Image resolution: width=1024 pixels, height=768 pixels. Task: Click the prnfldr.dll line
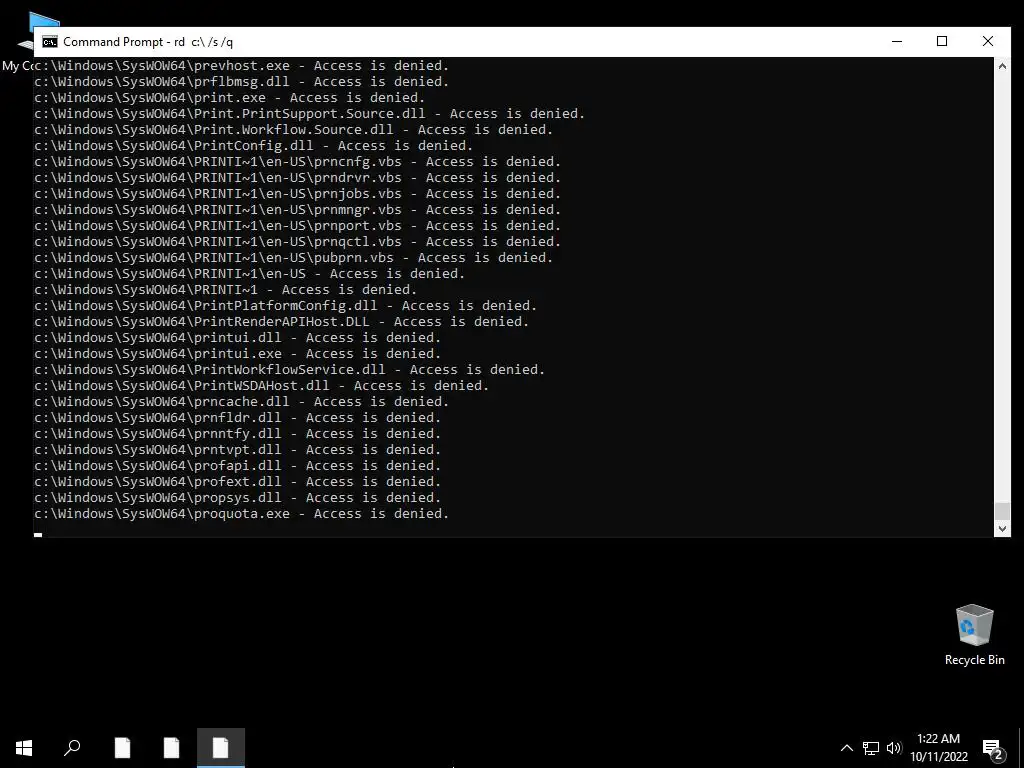coord(238,417)
